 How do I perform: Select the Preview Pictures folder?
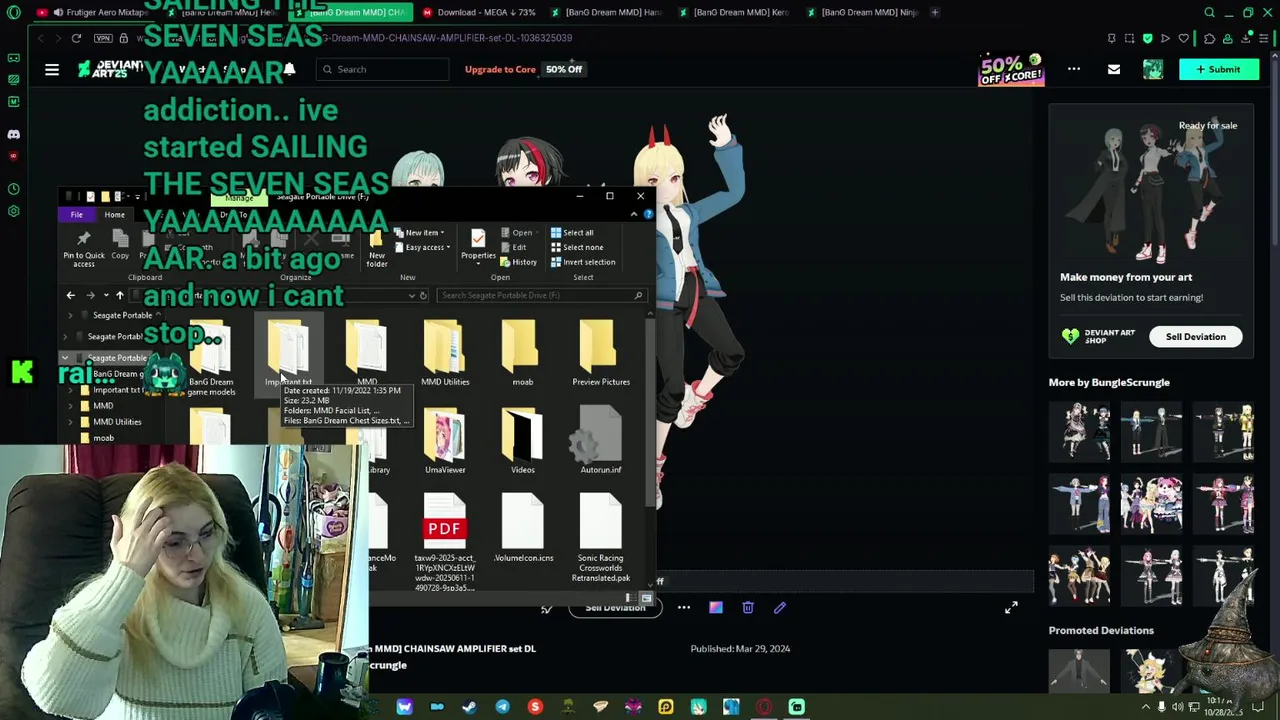pos(601,353)
